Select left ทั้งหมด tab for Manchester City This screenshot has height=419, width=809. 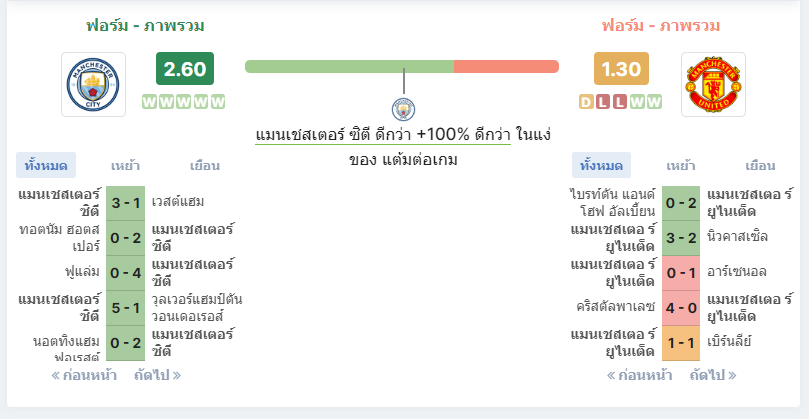[x=46, y=166]
